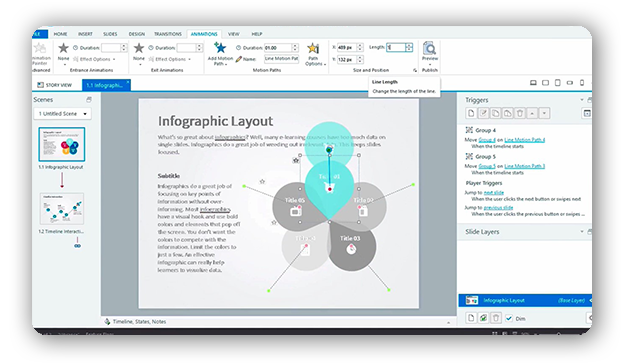Image resolution: width=626 pixels, height=363 pixels.
Task: Select the Entrance Animations None star icon
Action: pyautogui.click(x=63, y=48)
